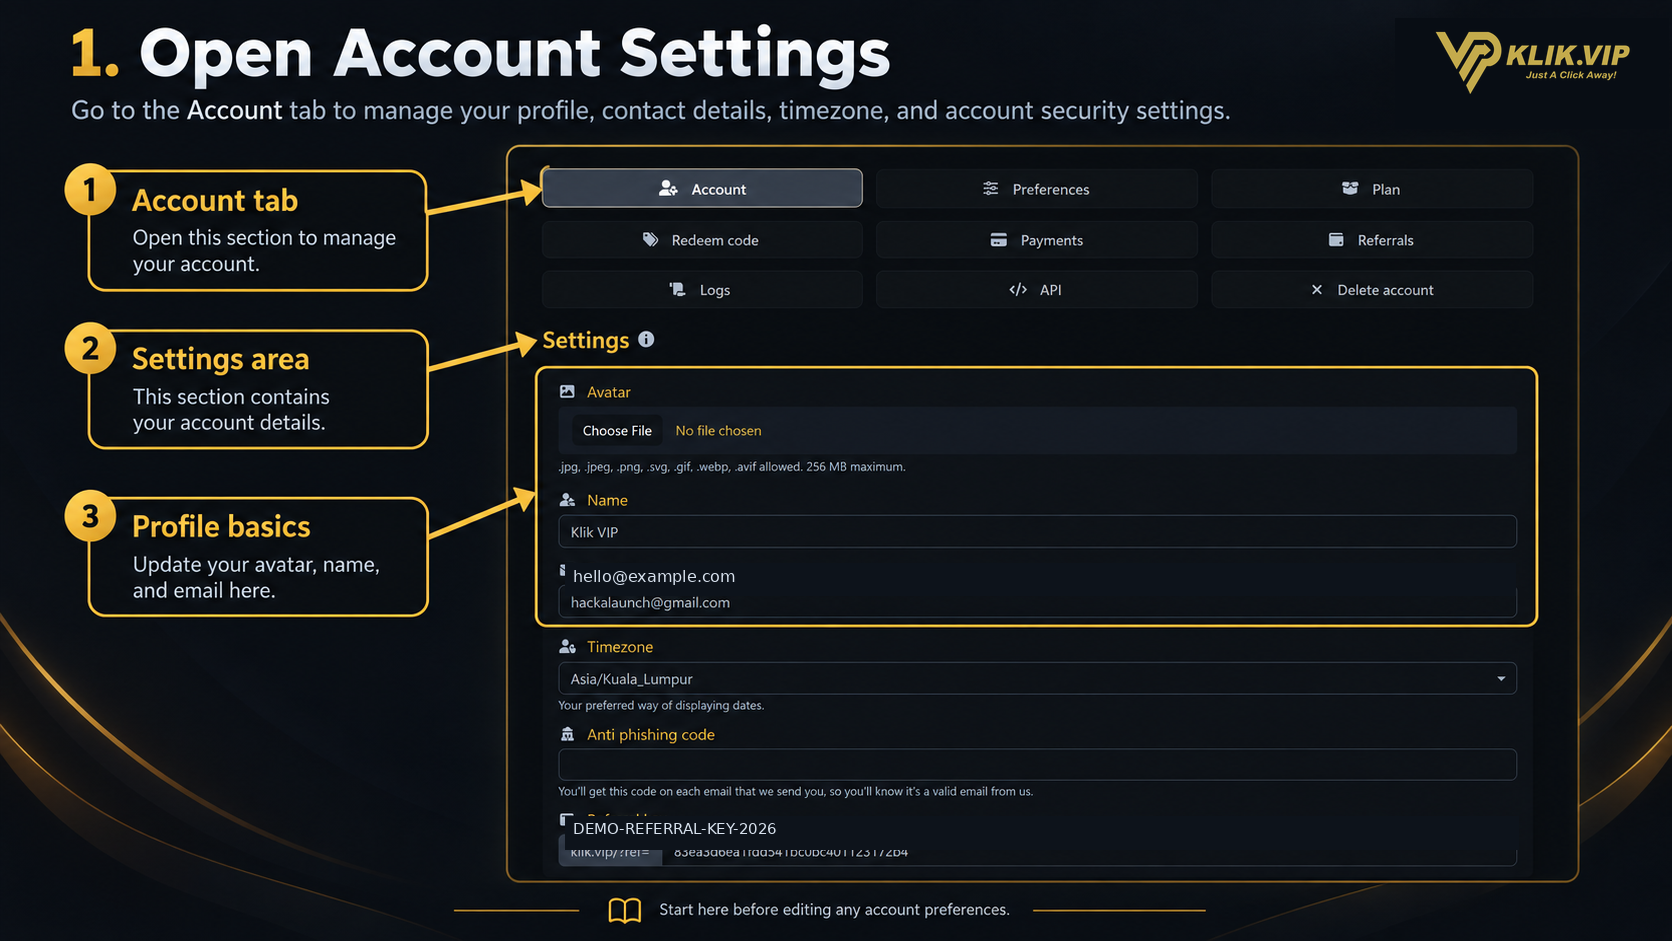Screen dimensions: 1672x941
Task: Click the 'No file chosen' text
Action: point(718,430)
